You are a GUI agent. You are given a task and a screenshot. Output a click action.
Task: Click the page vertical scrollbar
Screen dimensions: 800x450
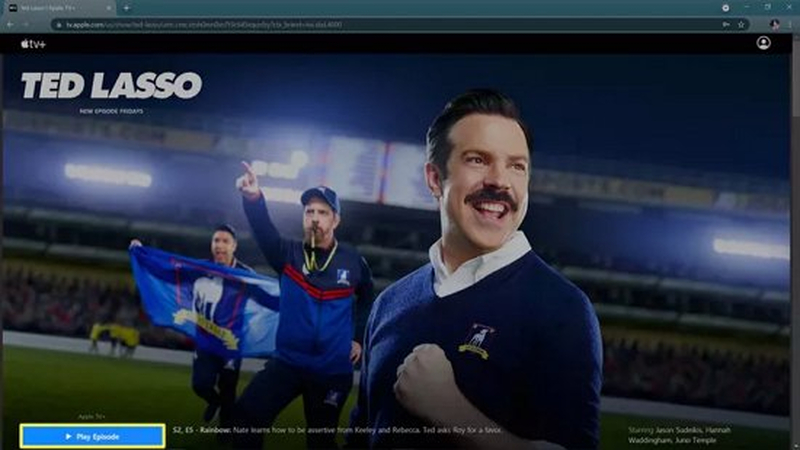tap(796, 240)
